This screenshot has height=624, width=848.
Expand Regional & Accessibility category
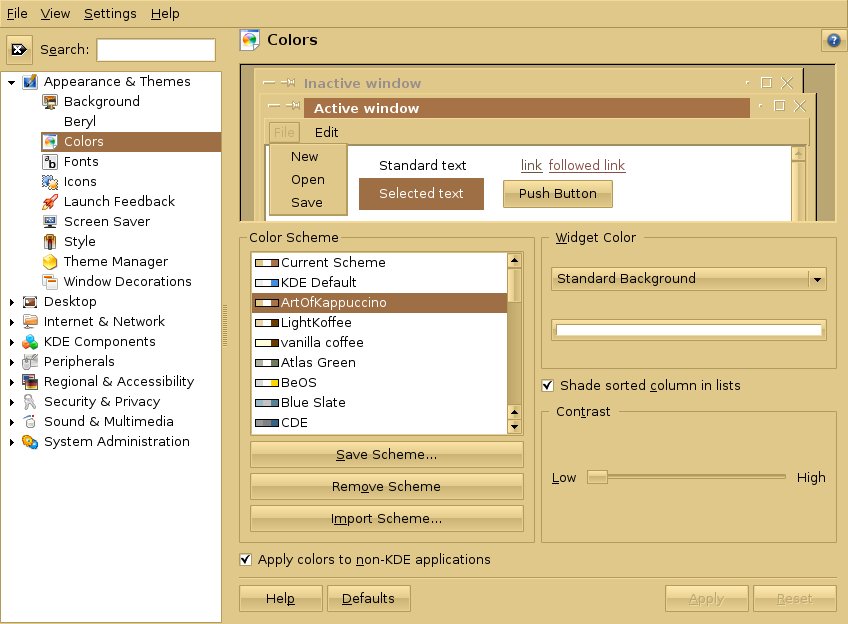(11, 382)
